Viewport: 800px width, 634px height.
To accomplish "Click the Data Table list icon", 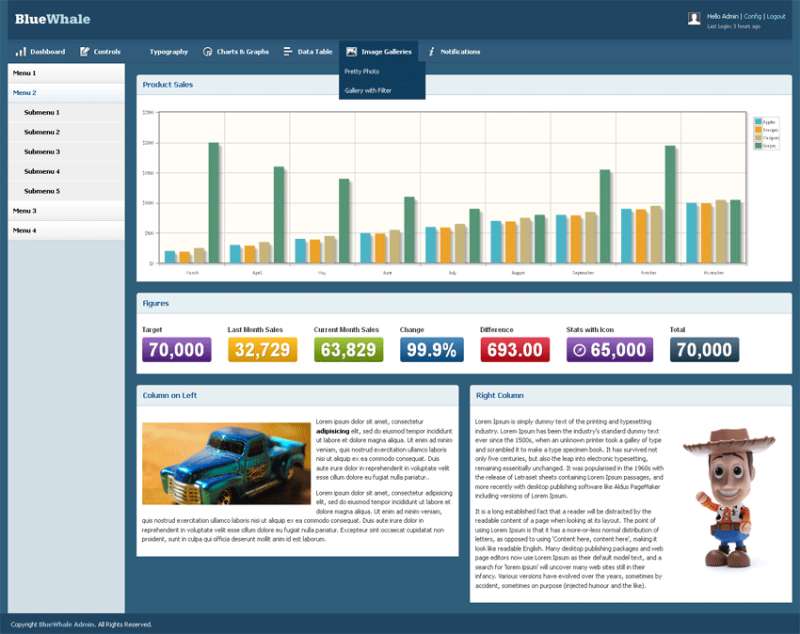I will click(x=288, y=52).
